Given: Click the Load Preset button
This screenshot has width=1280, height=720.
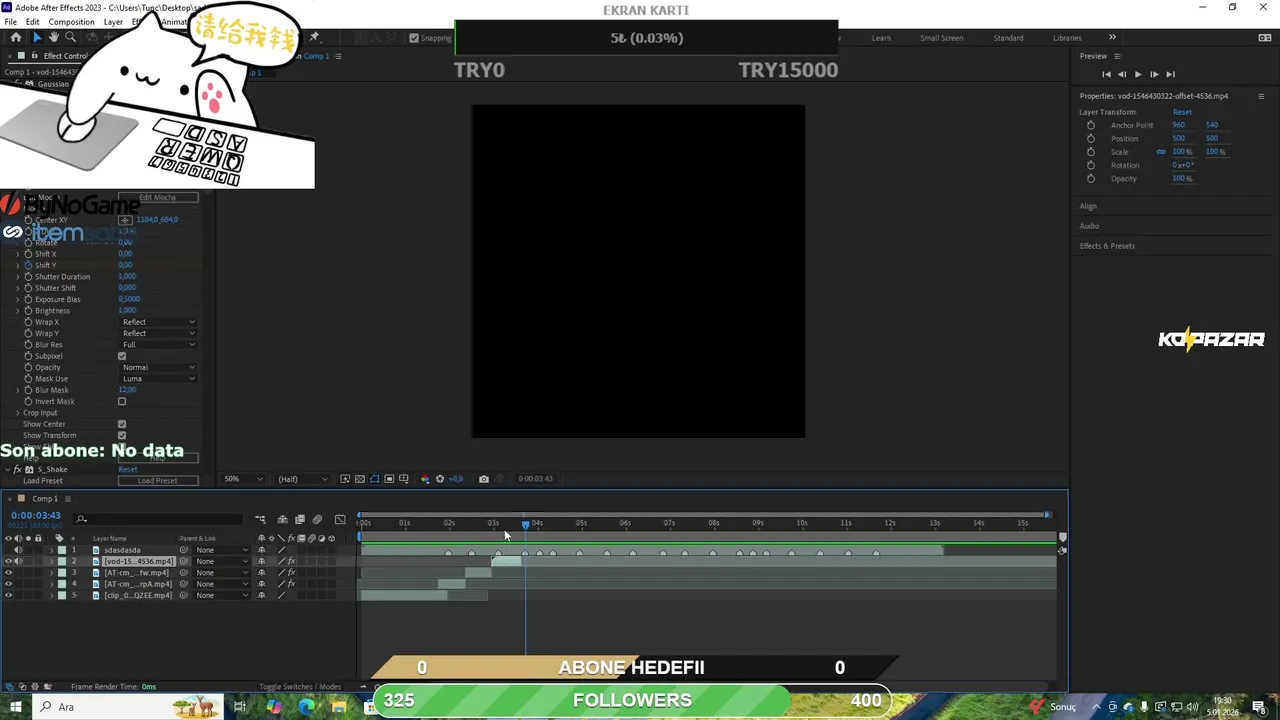Looking at the screenshot, I should click(157, 481).
